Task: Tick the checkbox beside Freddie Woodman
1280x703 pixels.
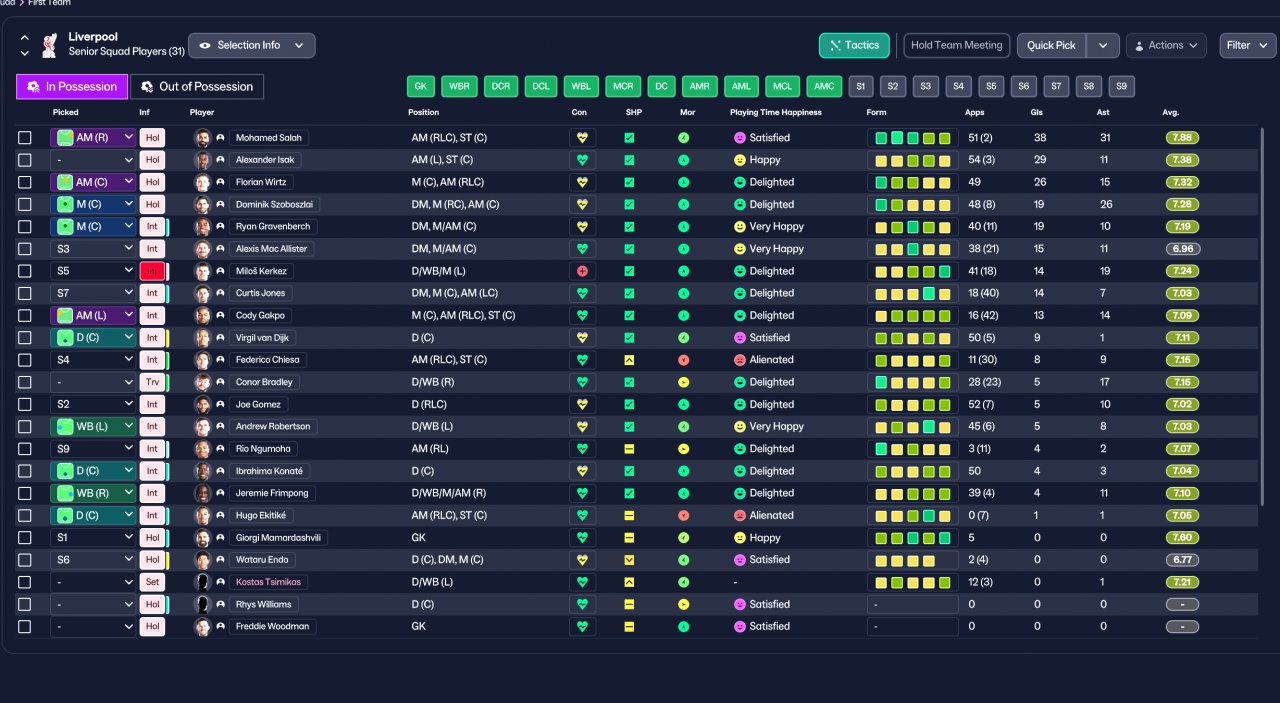Action: click(x=25, y=626)
